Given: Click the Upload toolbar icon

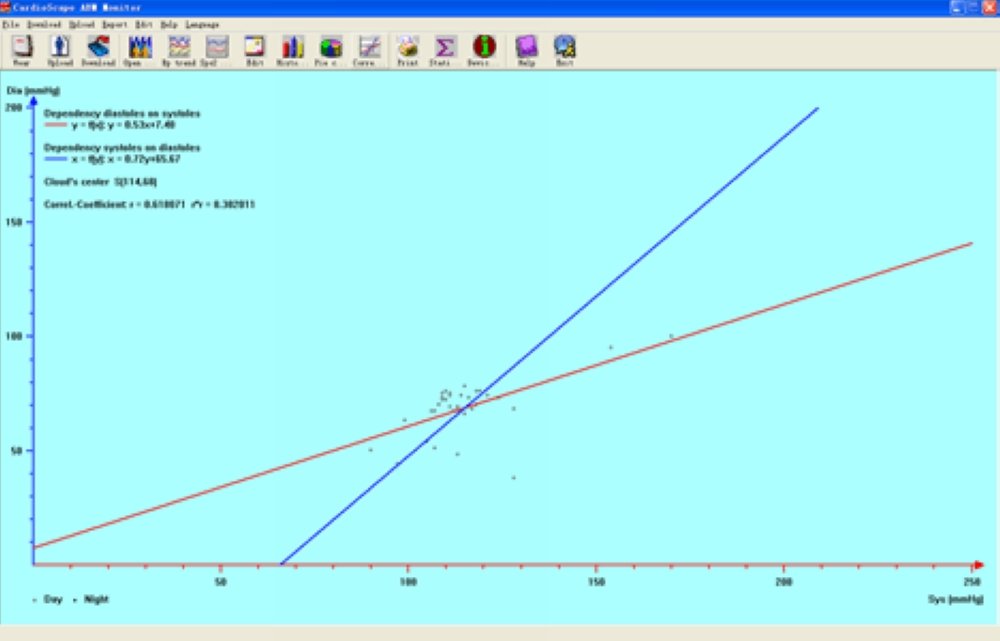Looking at the screenshot, I should coord(60,51).
